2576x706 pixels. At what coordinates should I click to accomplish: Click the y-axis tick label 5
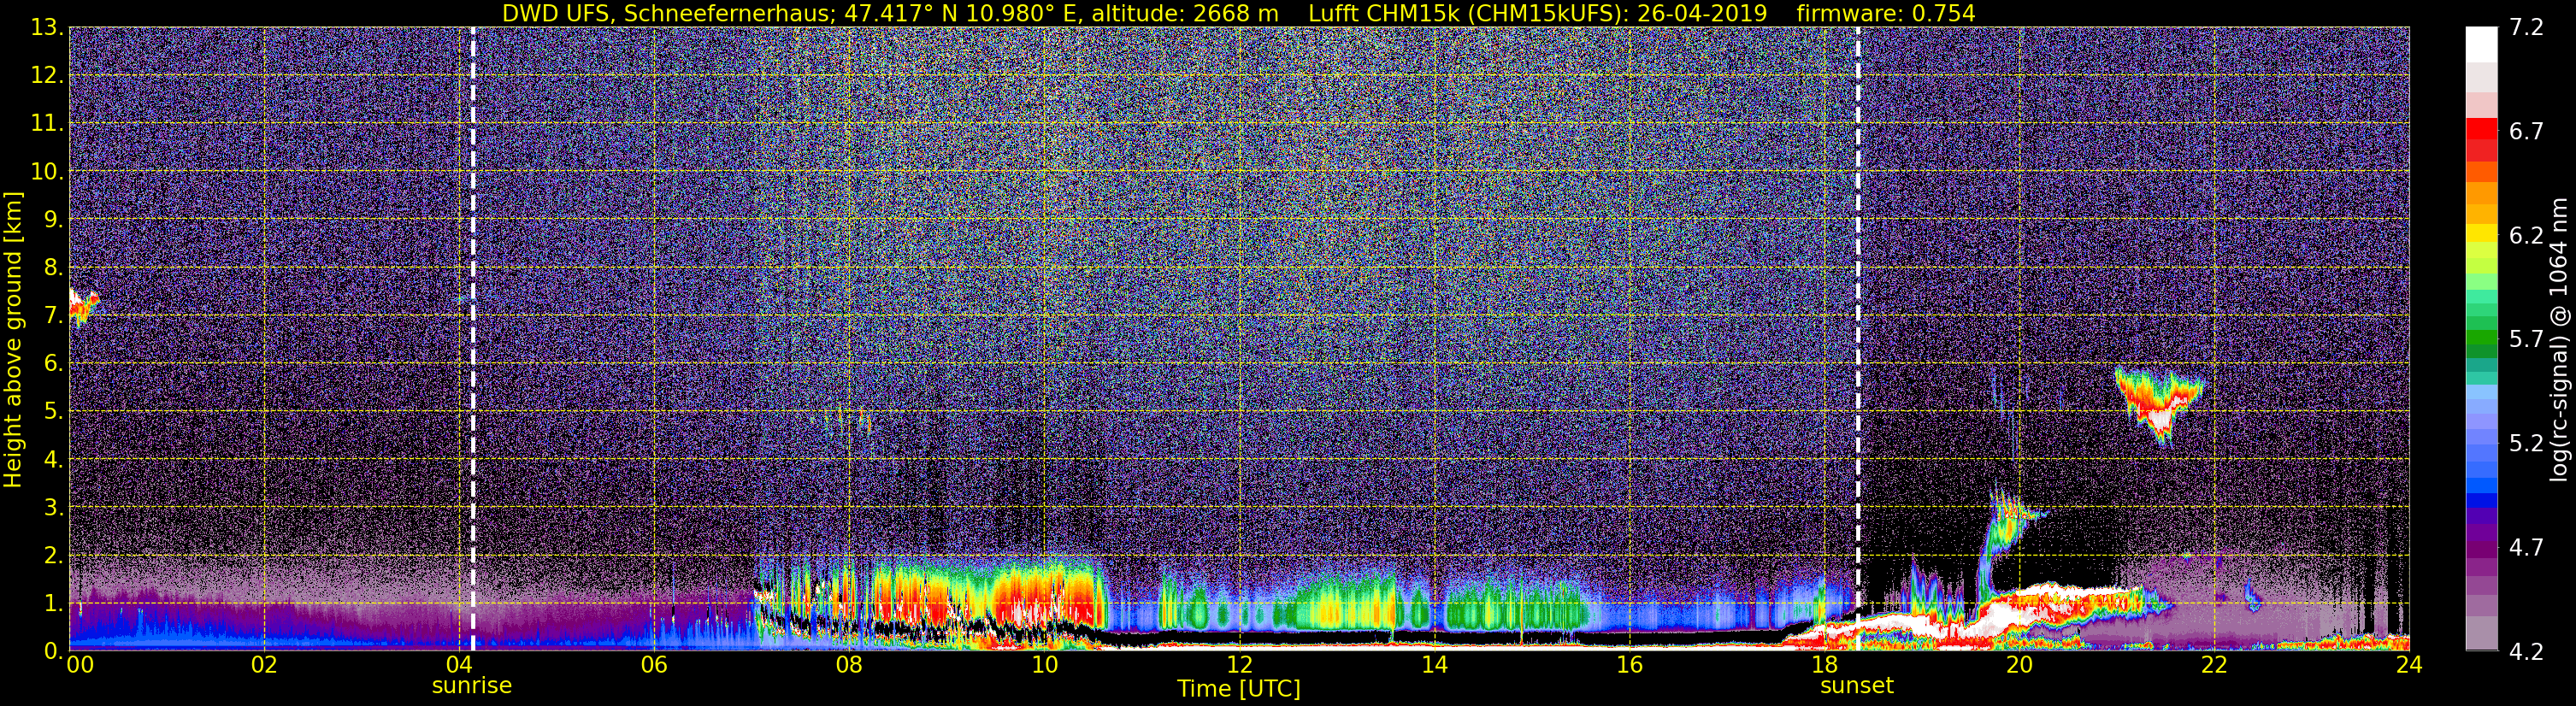point(54,411)
